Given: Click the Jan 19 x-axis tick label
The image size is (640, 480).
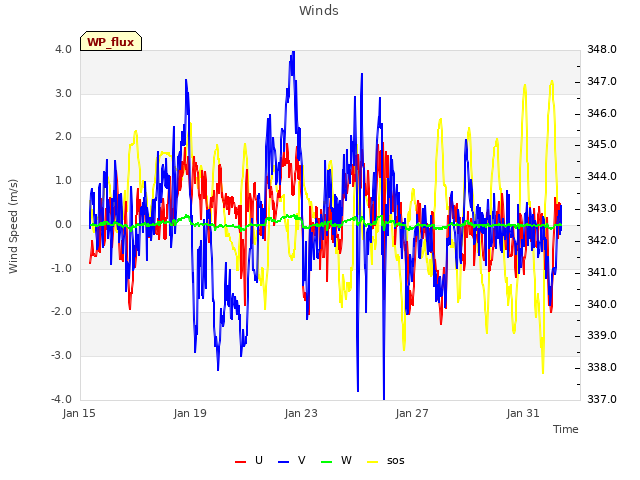Looking at the screenshot, I should [190, 413].
